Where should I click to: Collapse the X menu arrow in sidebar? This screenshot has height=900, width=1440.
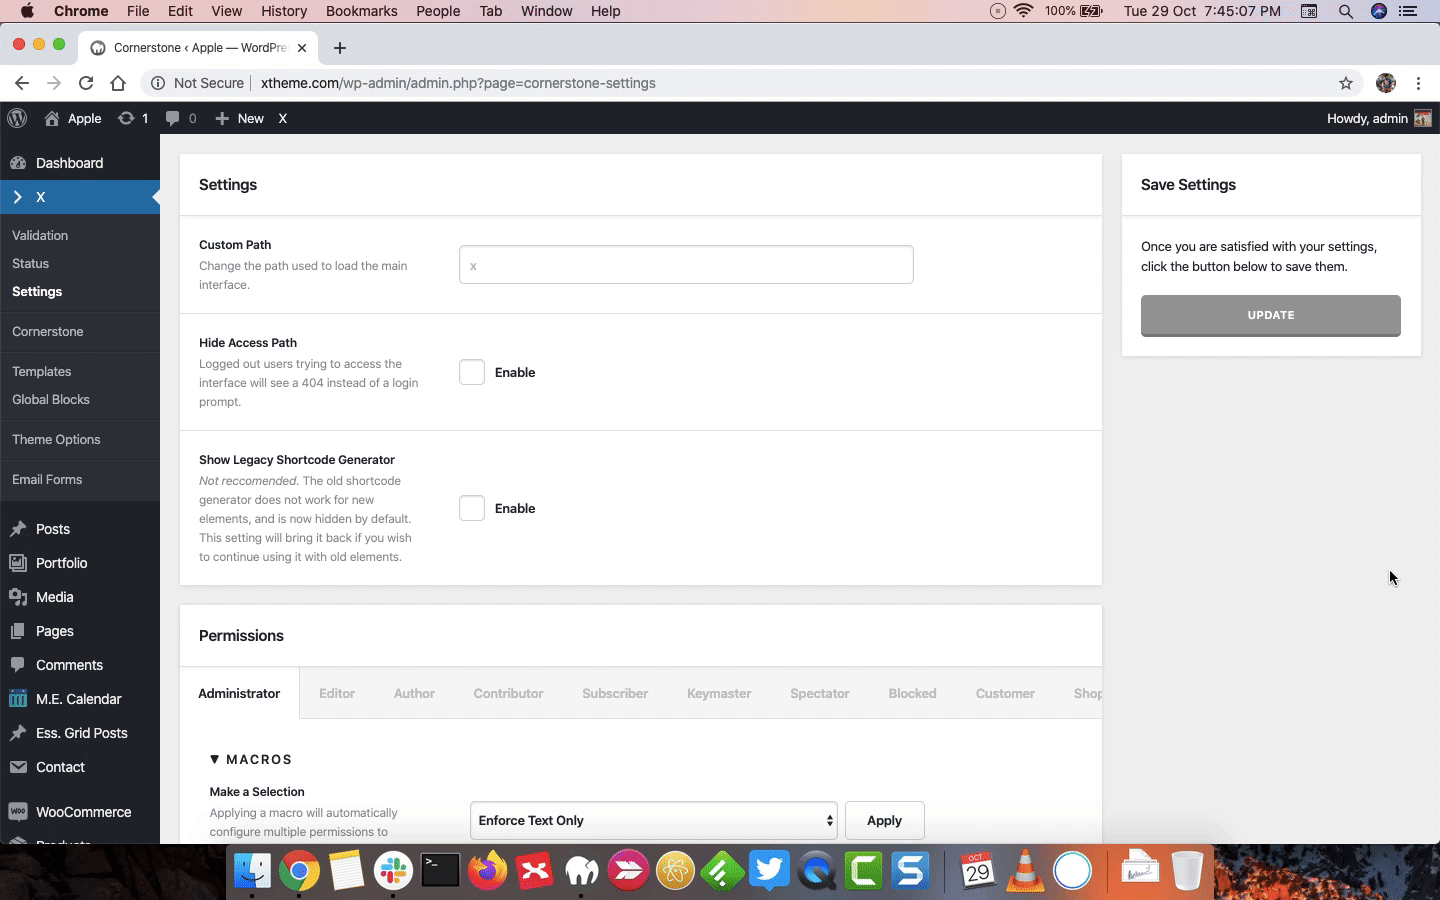coord(17,197)
